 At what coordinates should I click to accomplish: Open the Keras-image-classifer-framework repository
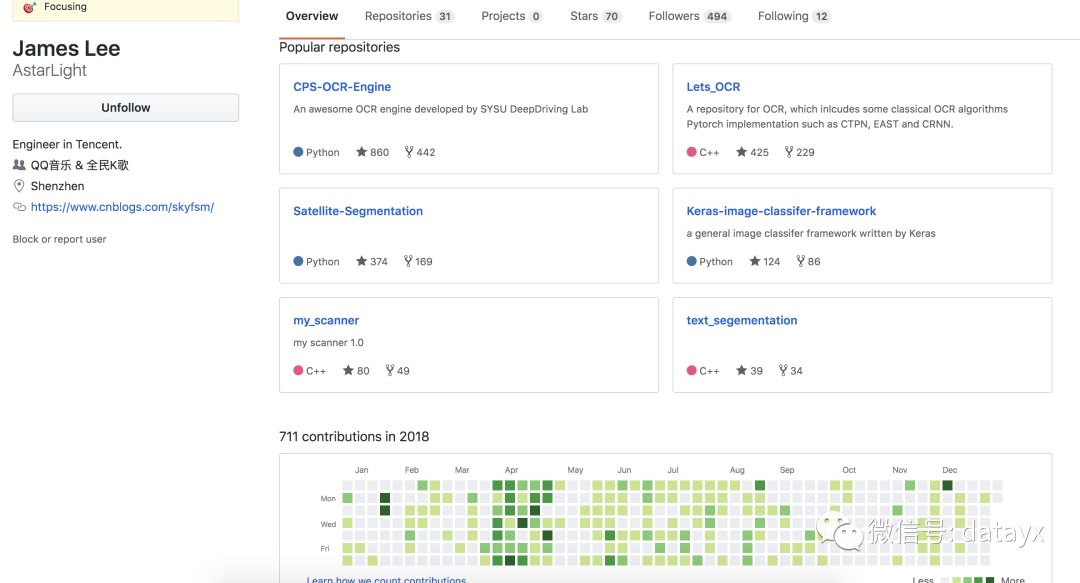click(x=781, y=211)
